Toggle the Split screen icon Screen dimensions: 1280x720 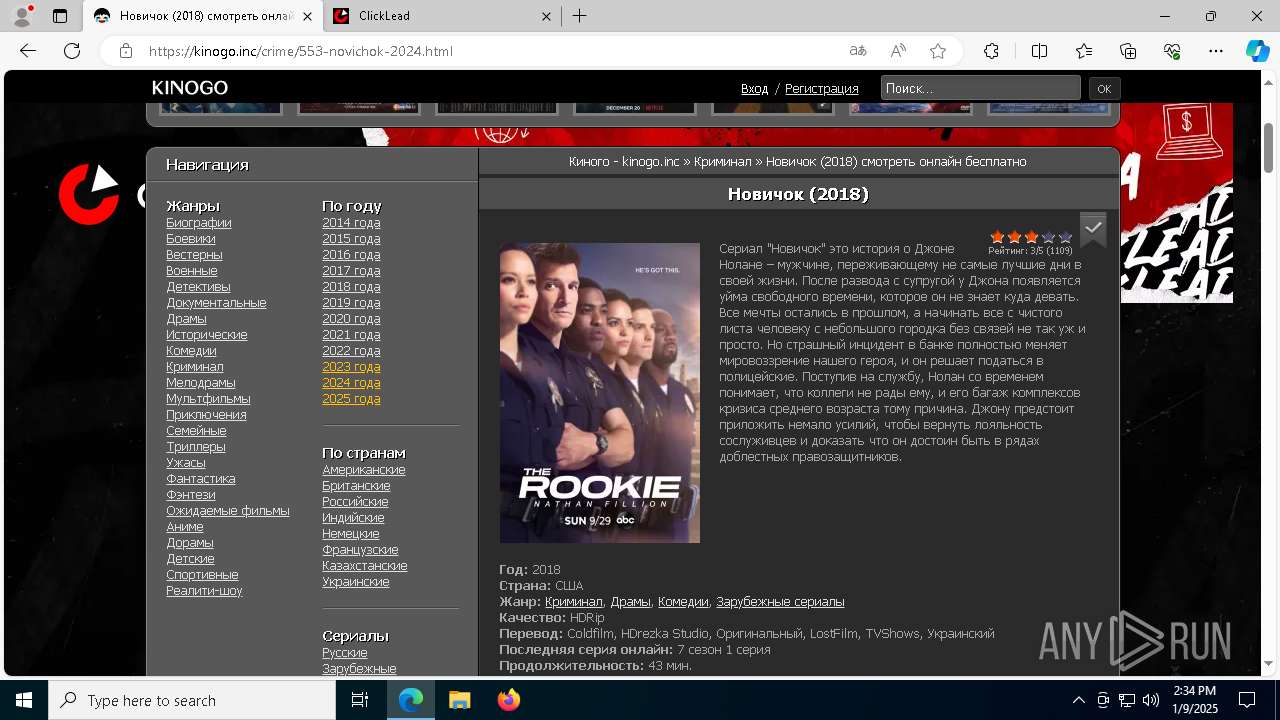[1039, 51]
